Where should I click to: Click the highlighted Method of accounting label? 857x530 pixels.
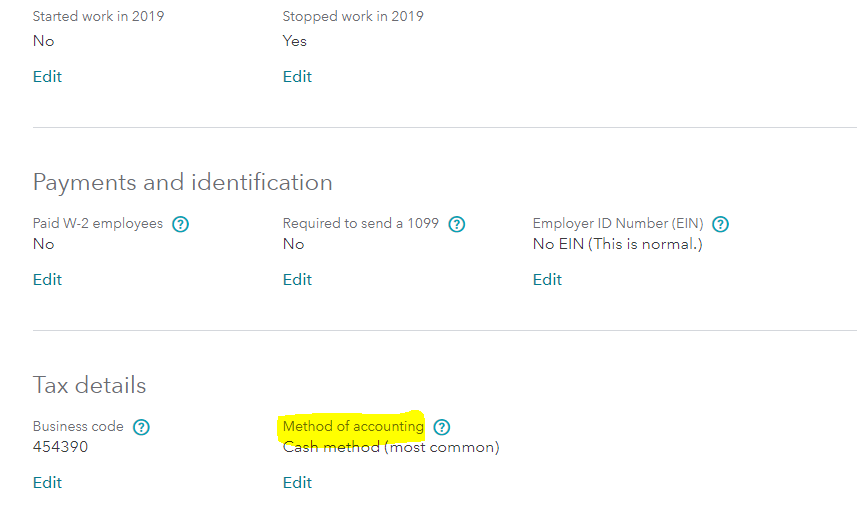(353, 427)
